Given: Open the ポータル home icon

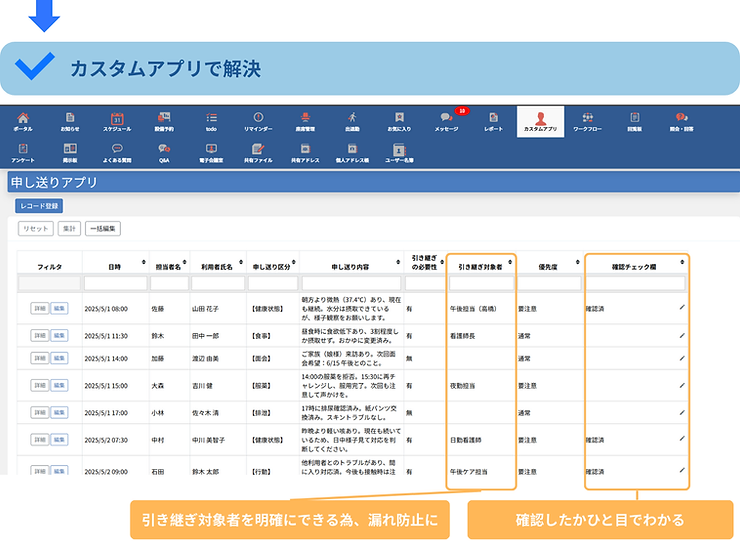Looking at the screenshot, I should click(x=23, y=120).
